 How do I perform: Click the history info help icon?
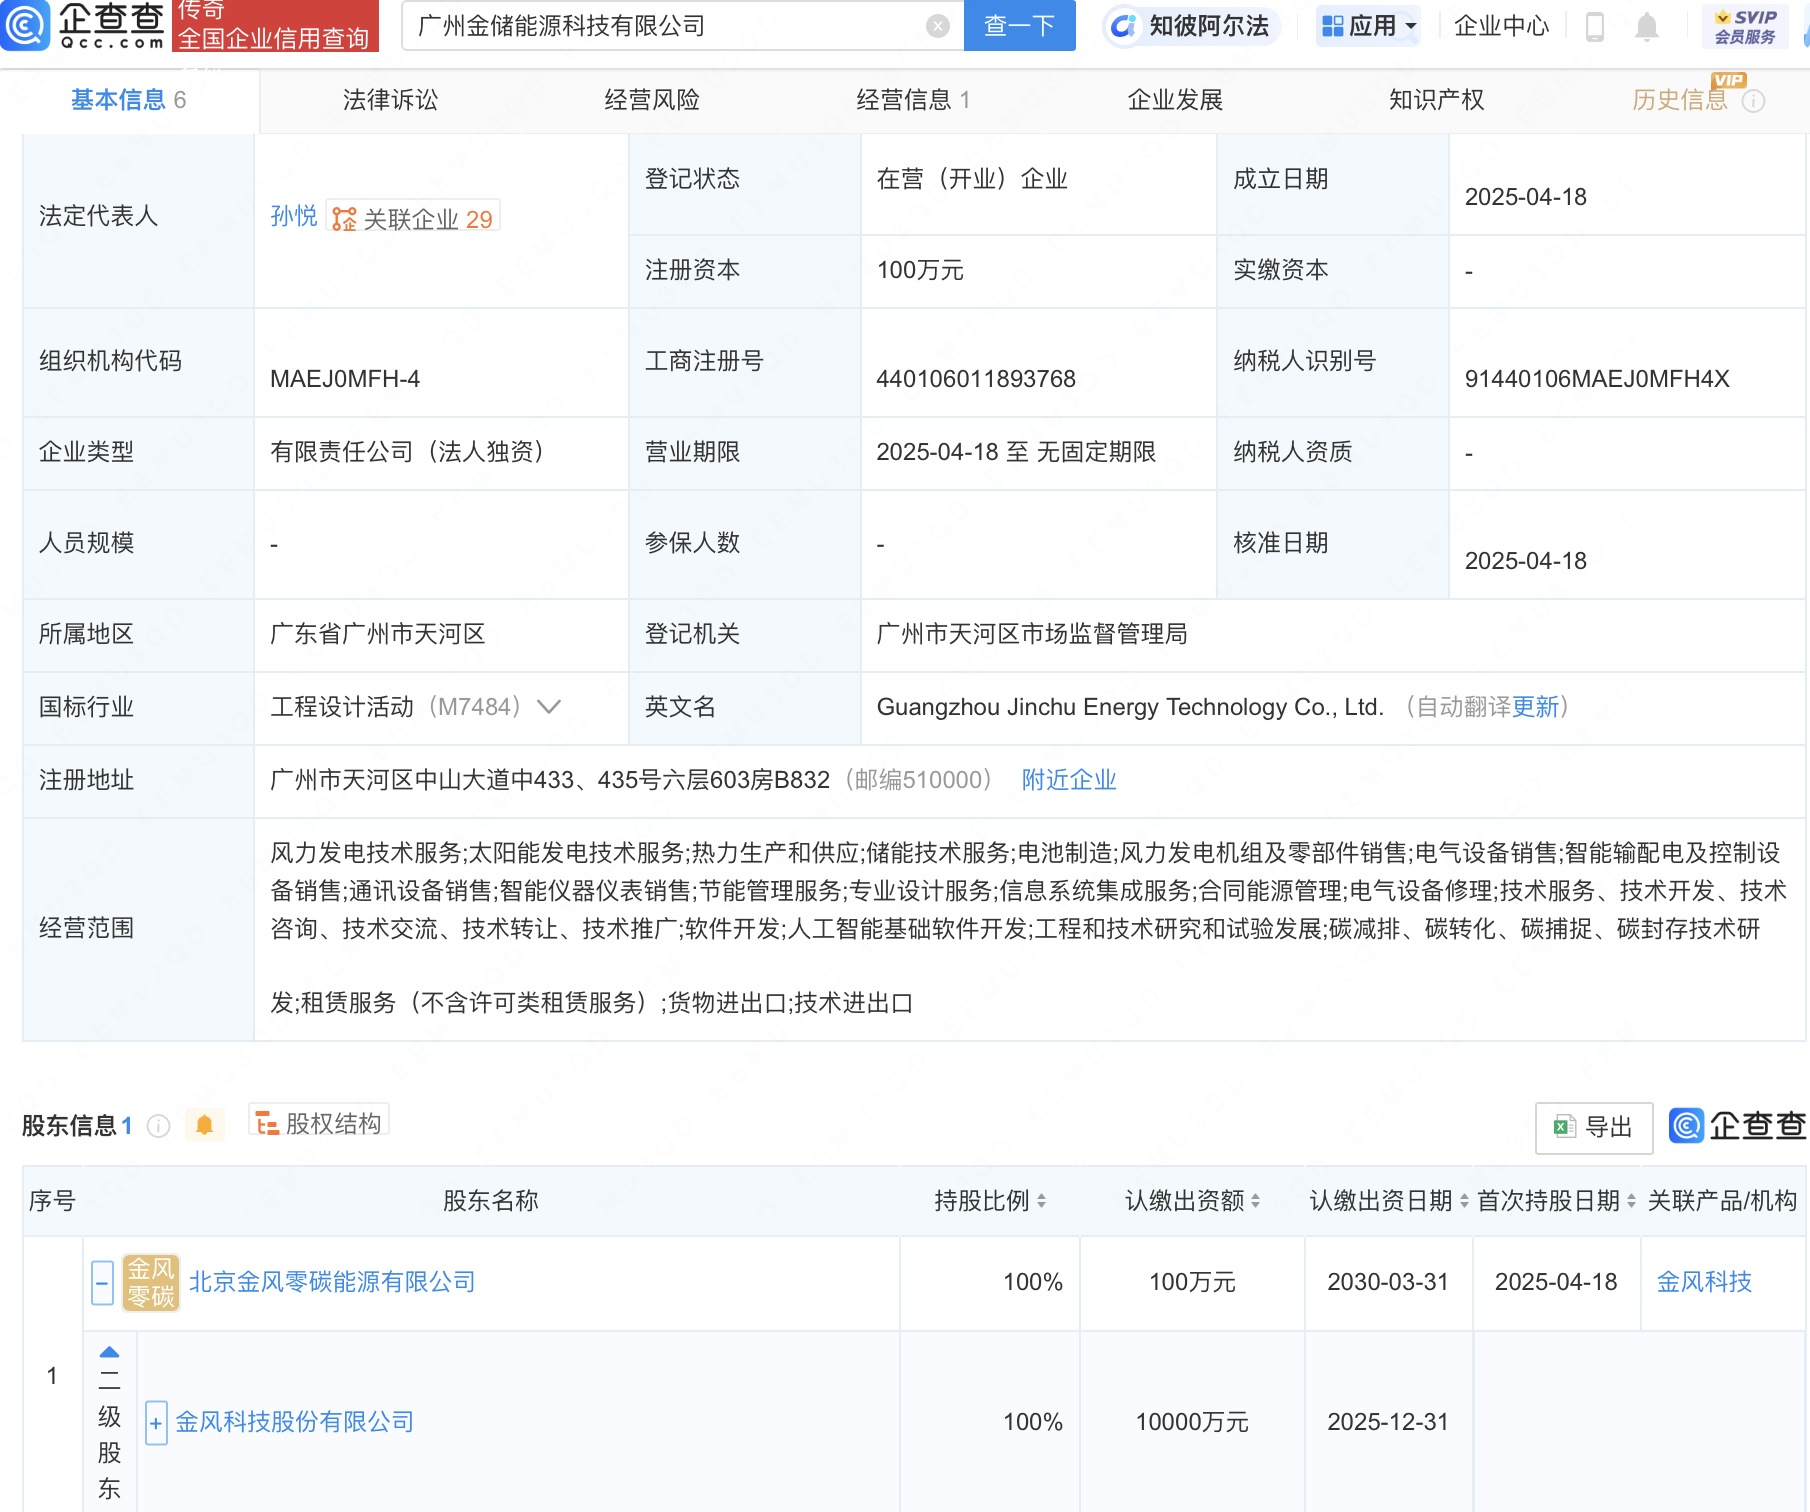coord(1754,101)
